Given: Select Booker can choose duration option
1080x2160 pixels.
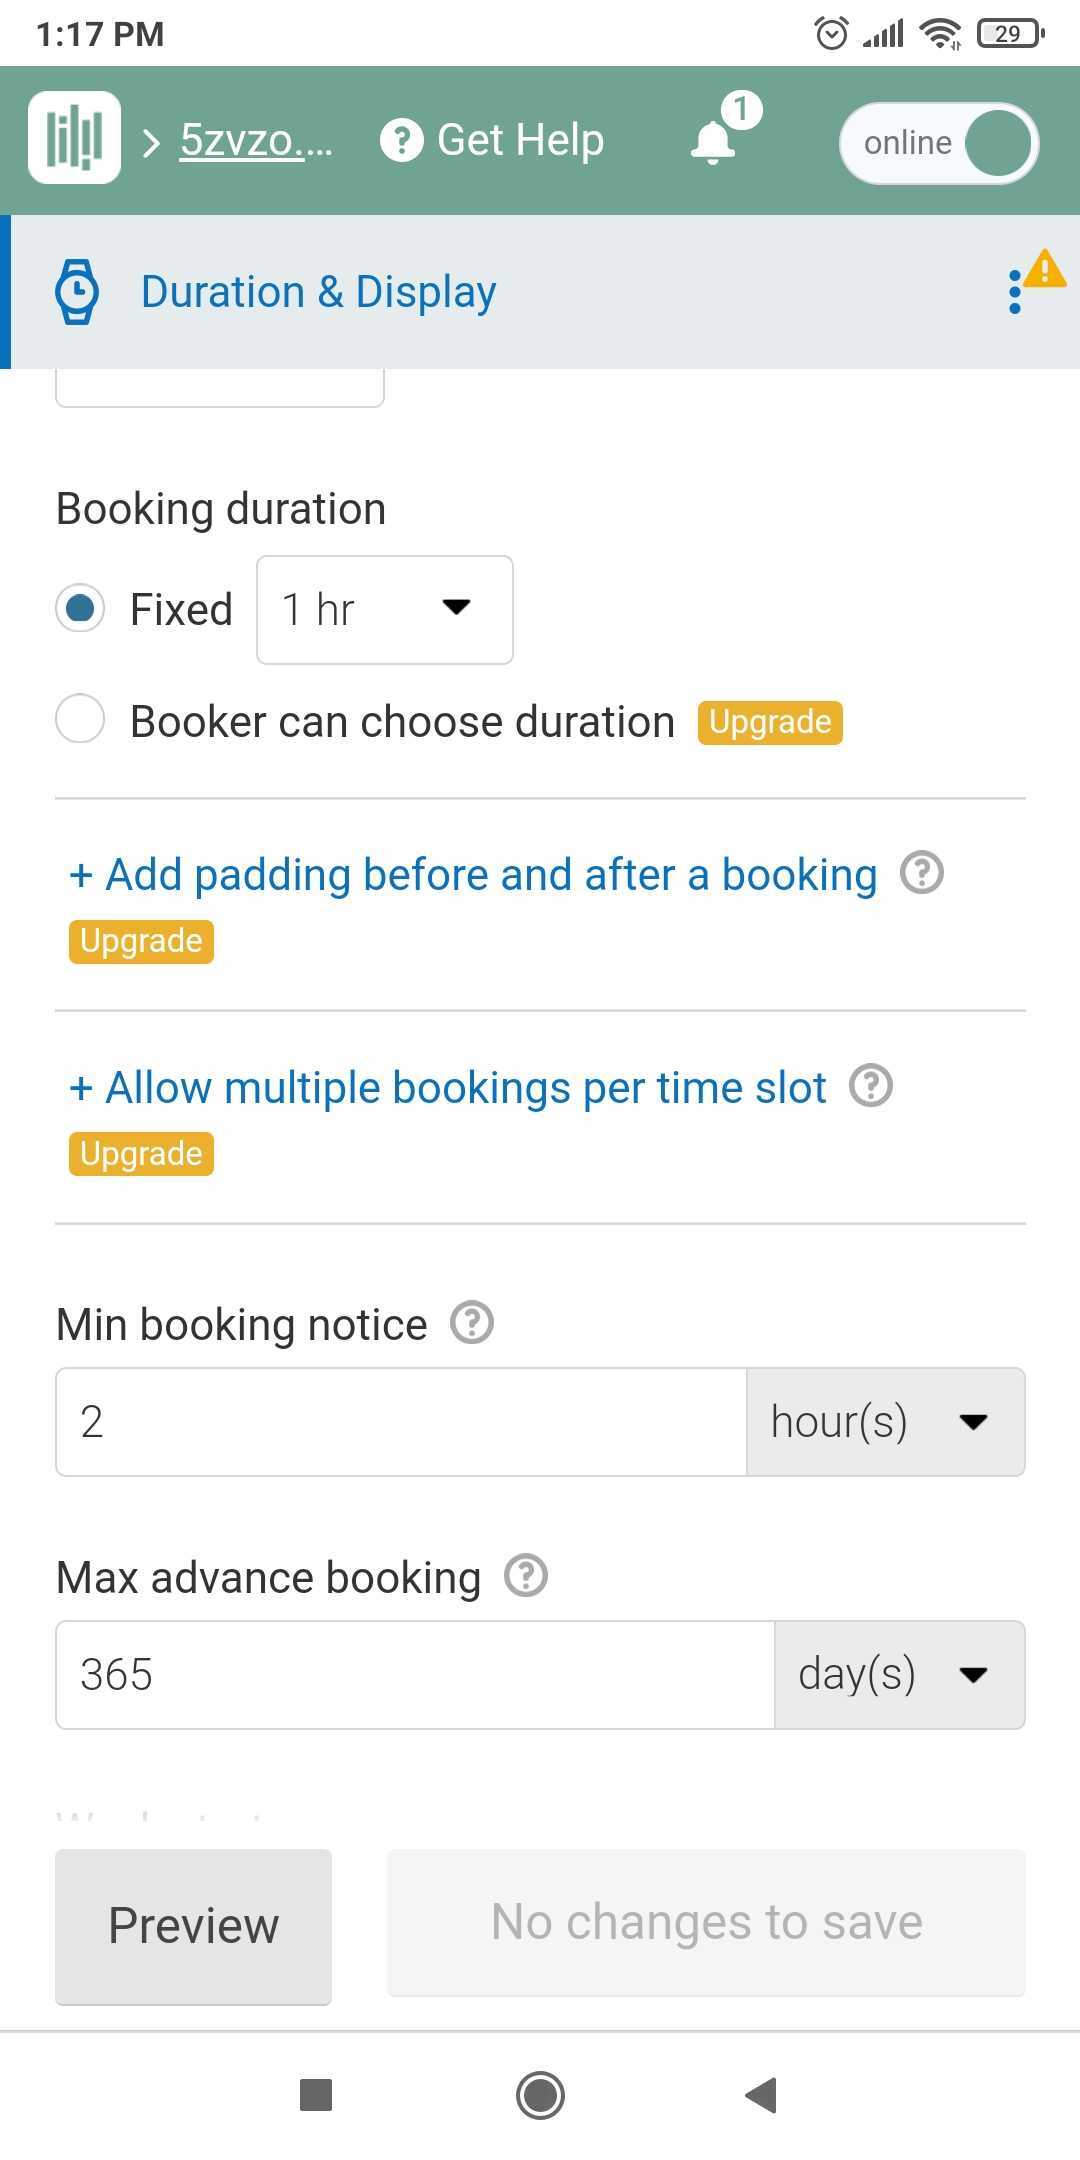Looking at the screenshot, I should (80, 719).
